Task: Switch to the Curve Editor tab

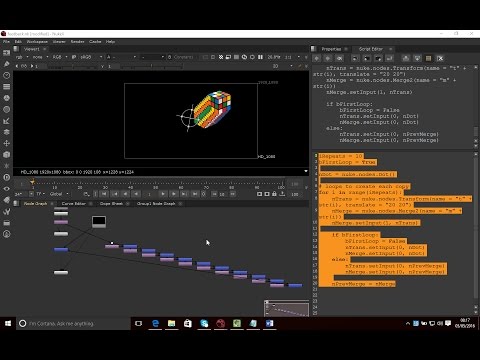Action: pyautogui.click(x=74, y=203)
